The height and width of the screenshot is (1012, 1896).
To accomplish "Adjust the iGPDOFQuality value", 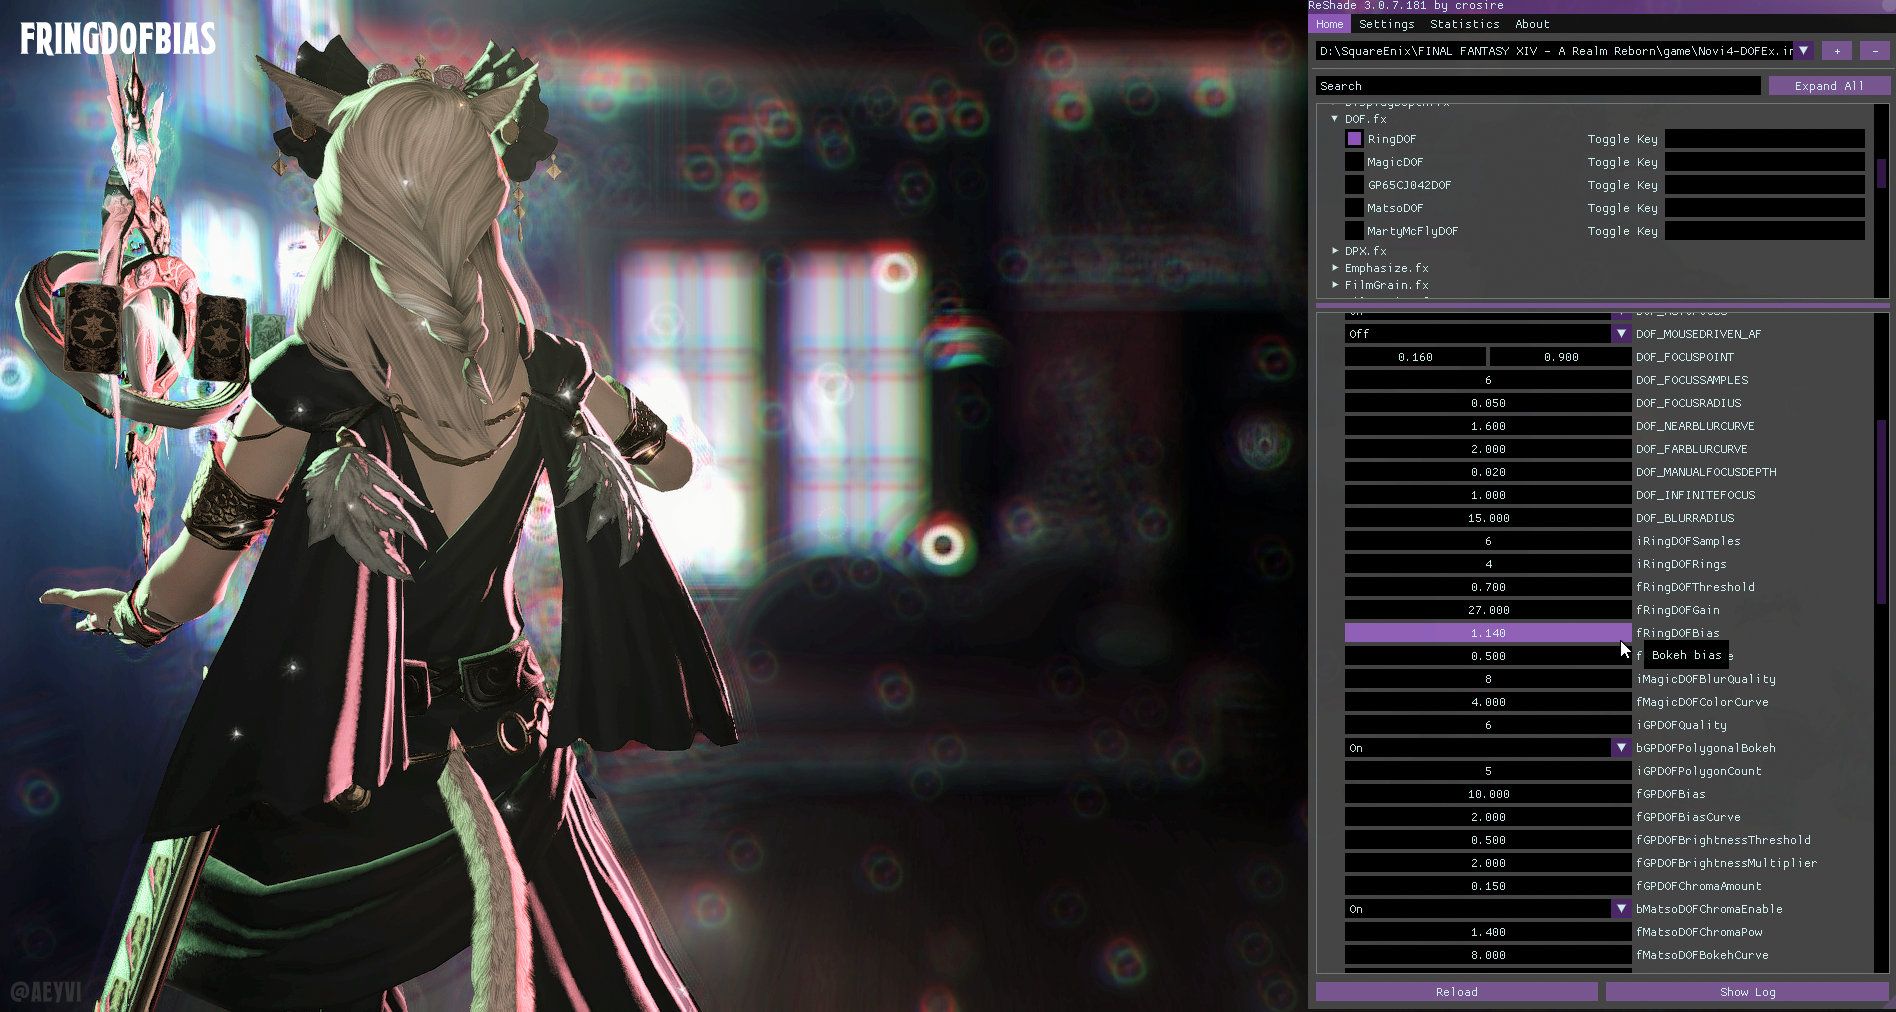I will [x=1488, y=725].
